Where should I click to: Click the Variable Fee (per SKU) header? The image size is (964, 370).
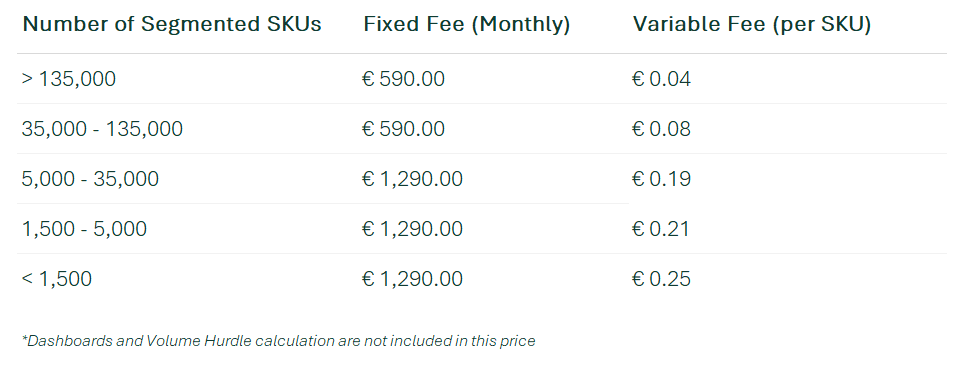tap(752, 25)
